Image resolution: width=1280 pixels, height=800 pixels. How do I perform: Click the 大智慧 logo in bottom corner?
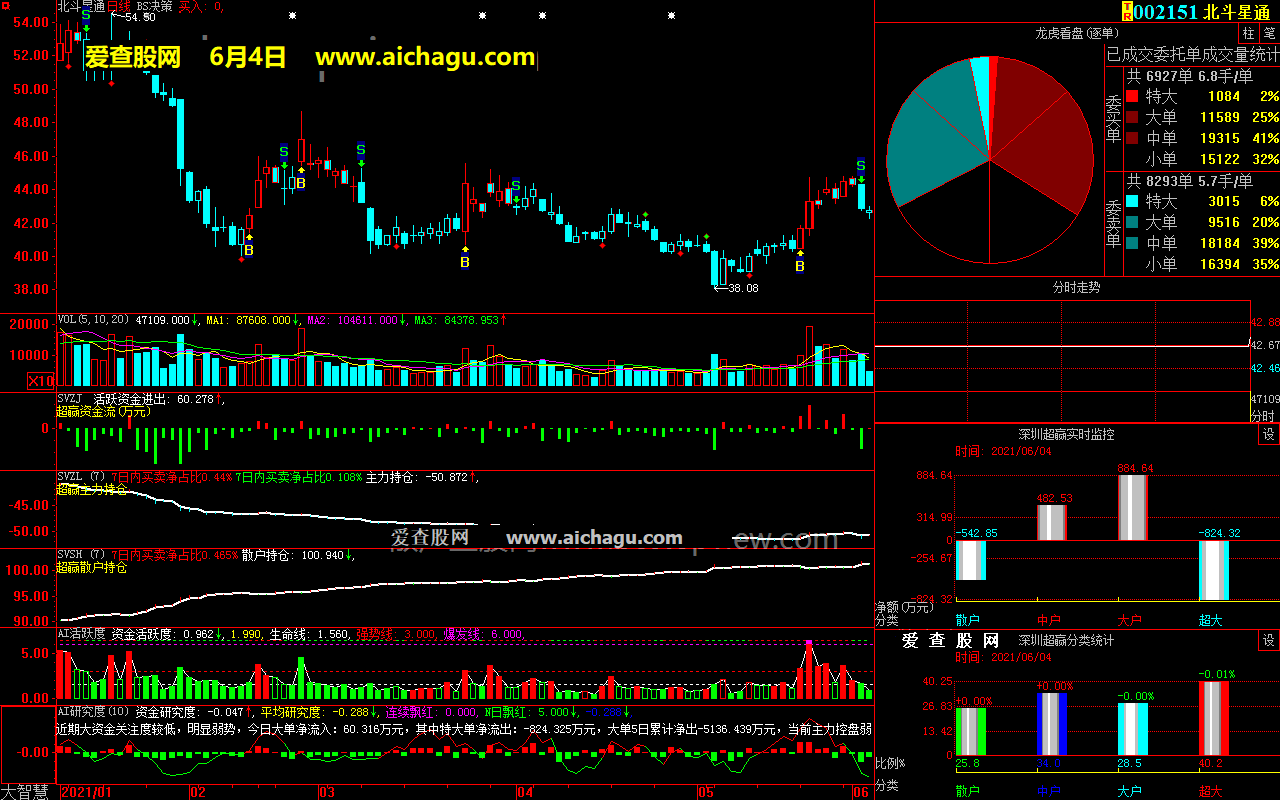pyautogui.click(x=27, y=791)
